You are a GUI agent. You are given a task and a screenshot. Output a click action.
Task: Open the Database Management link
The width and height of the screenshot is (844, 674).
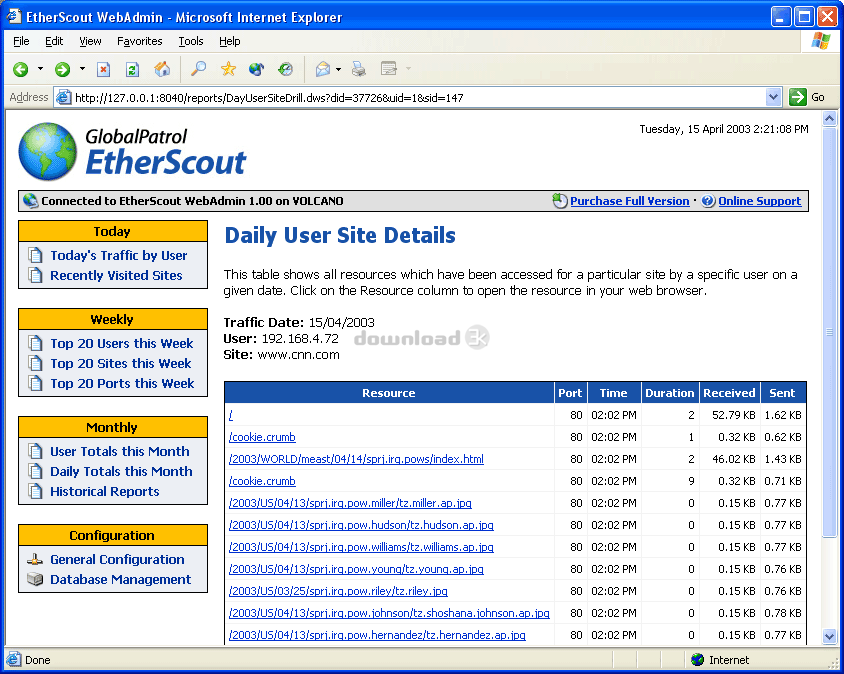pos(121,579)
